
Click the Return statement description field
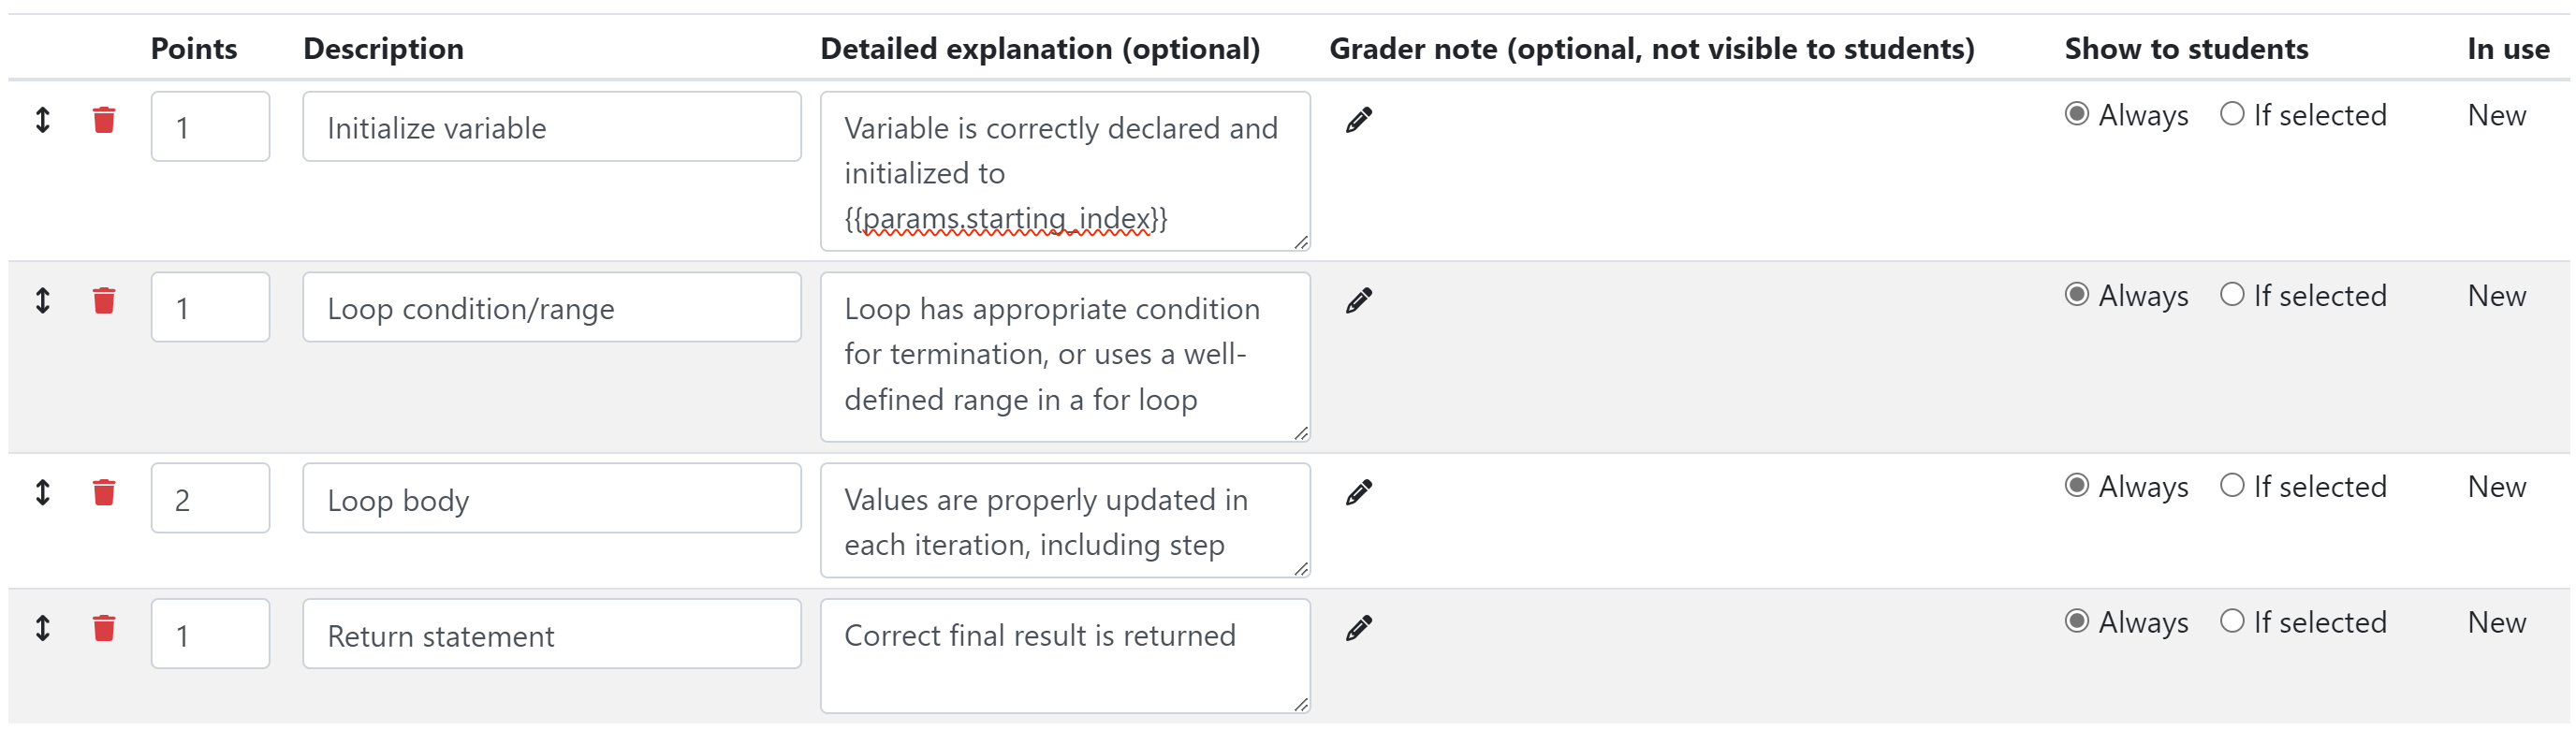[x=552, y=634]
